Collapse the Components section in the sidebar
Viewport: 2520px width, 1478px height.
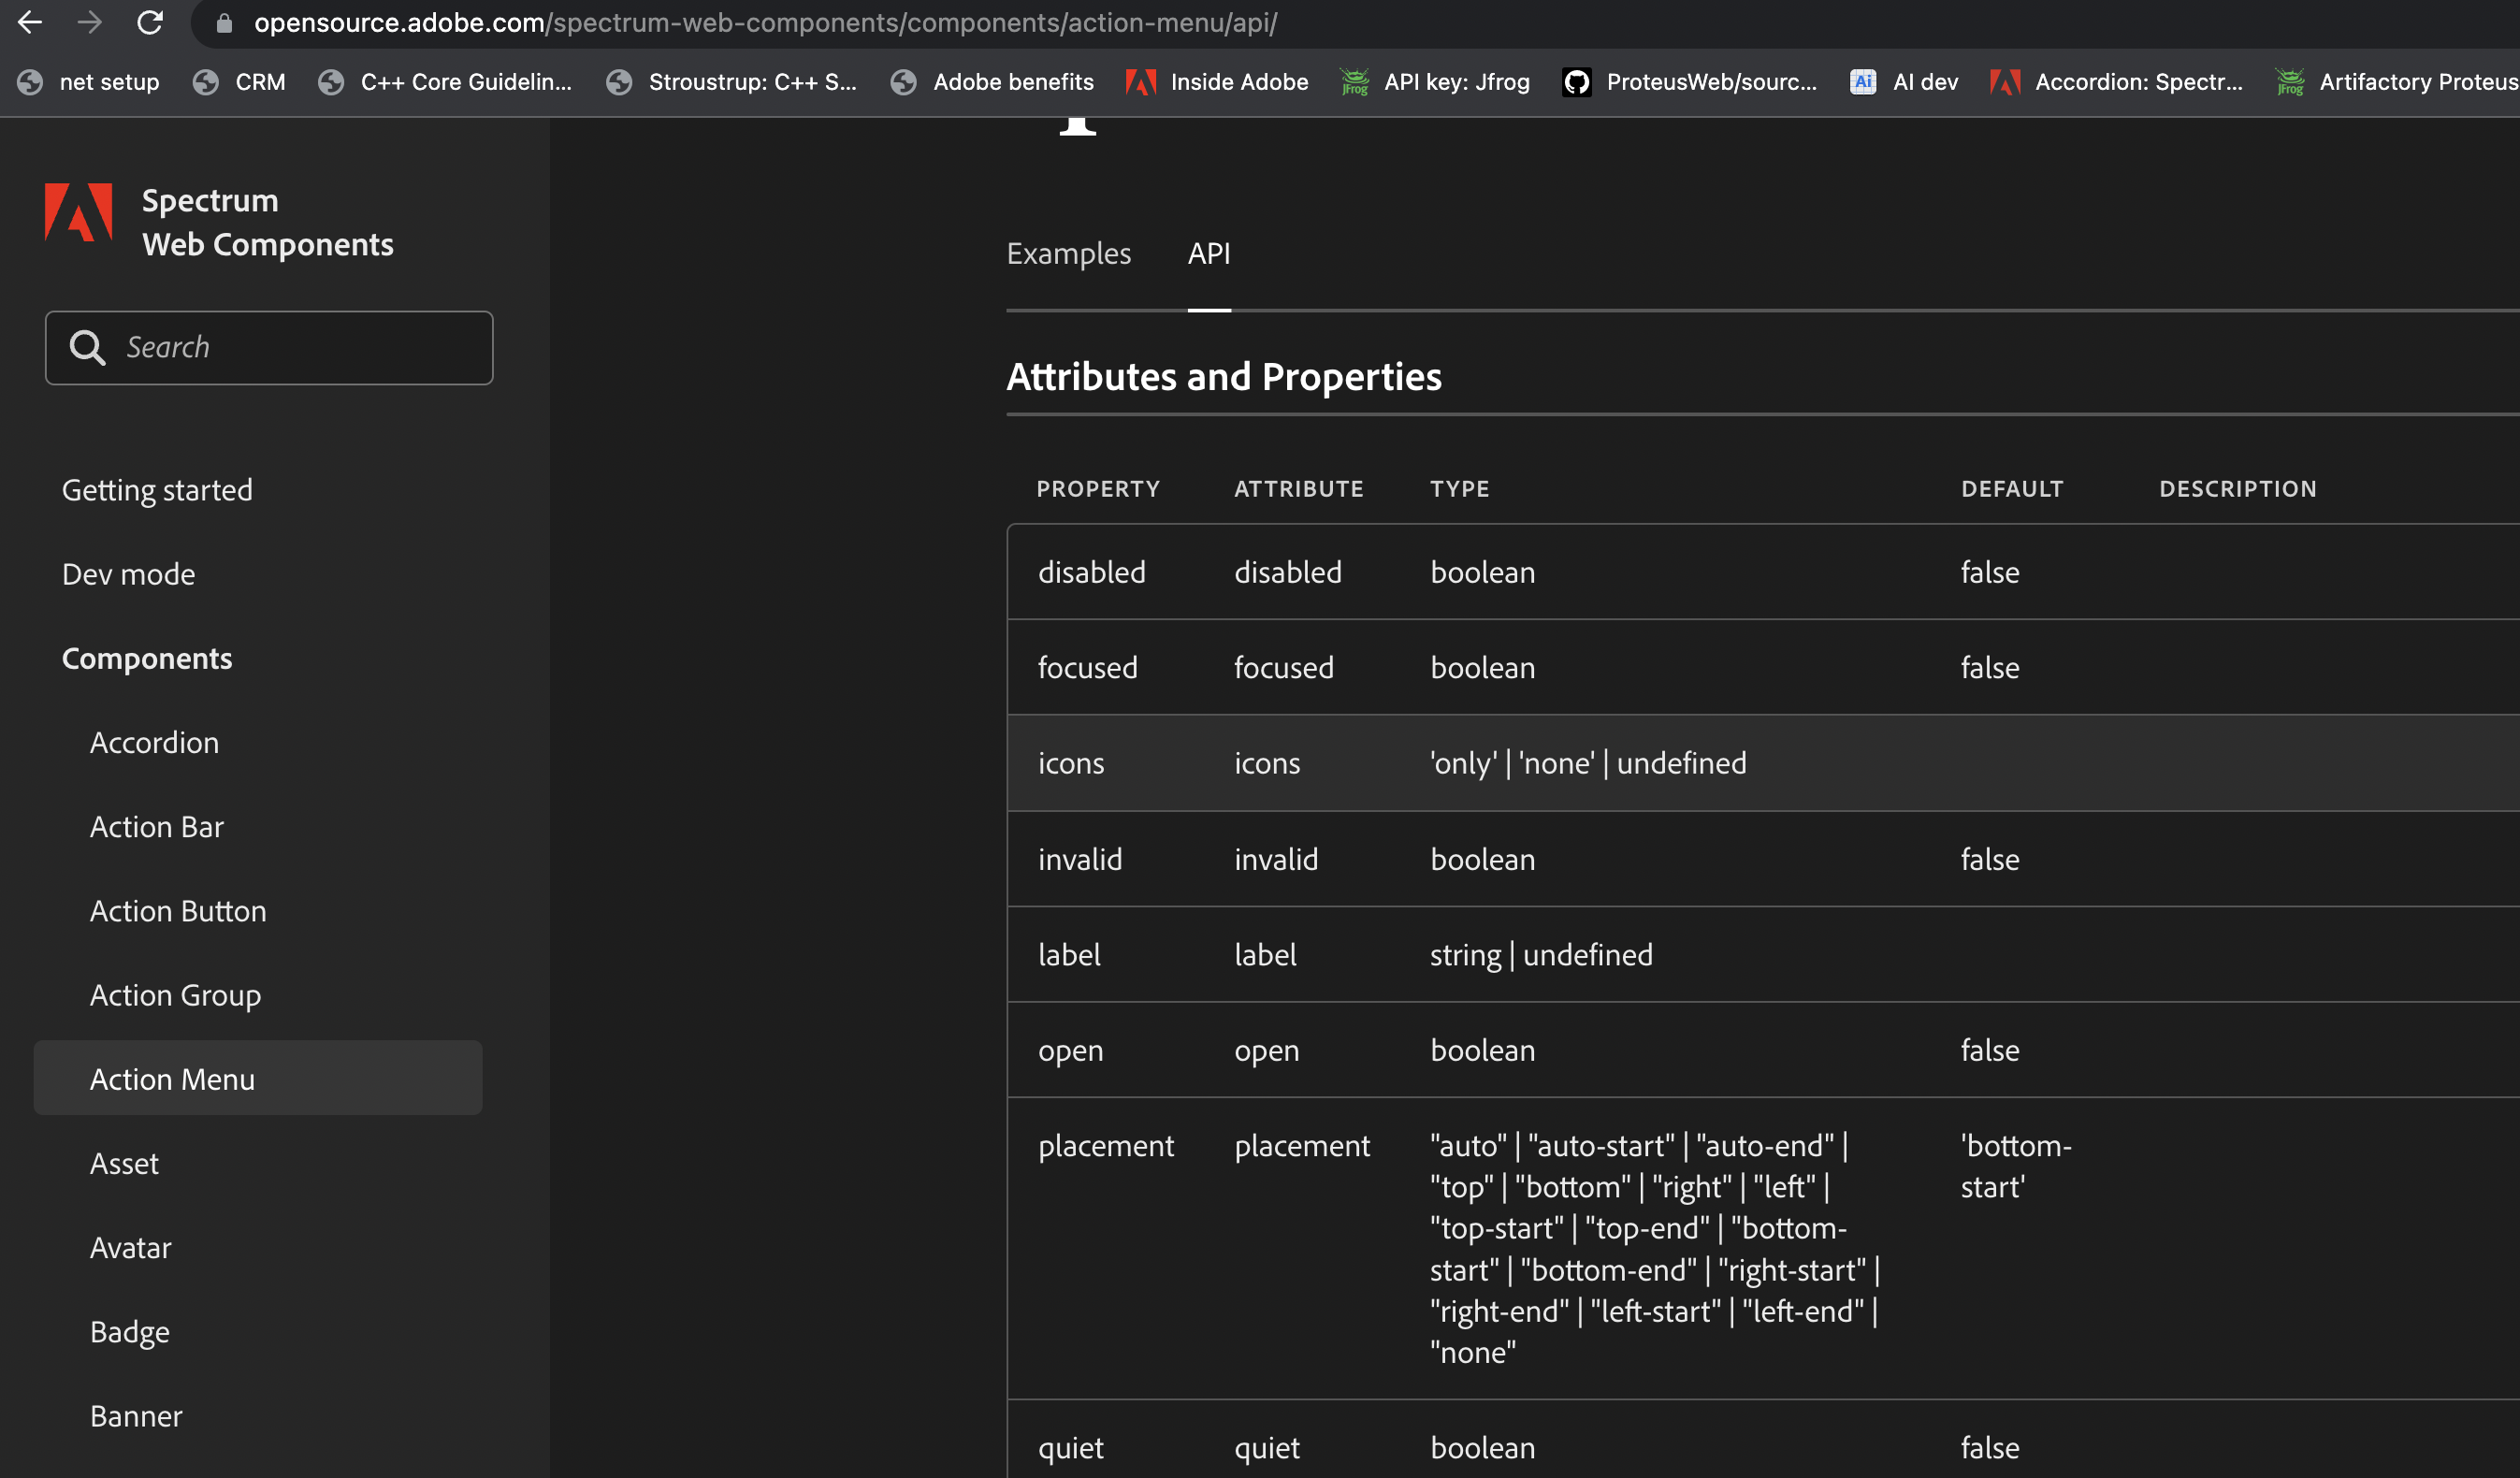pyautogui.click(x=147, y=658)
